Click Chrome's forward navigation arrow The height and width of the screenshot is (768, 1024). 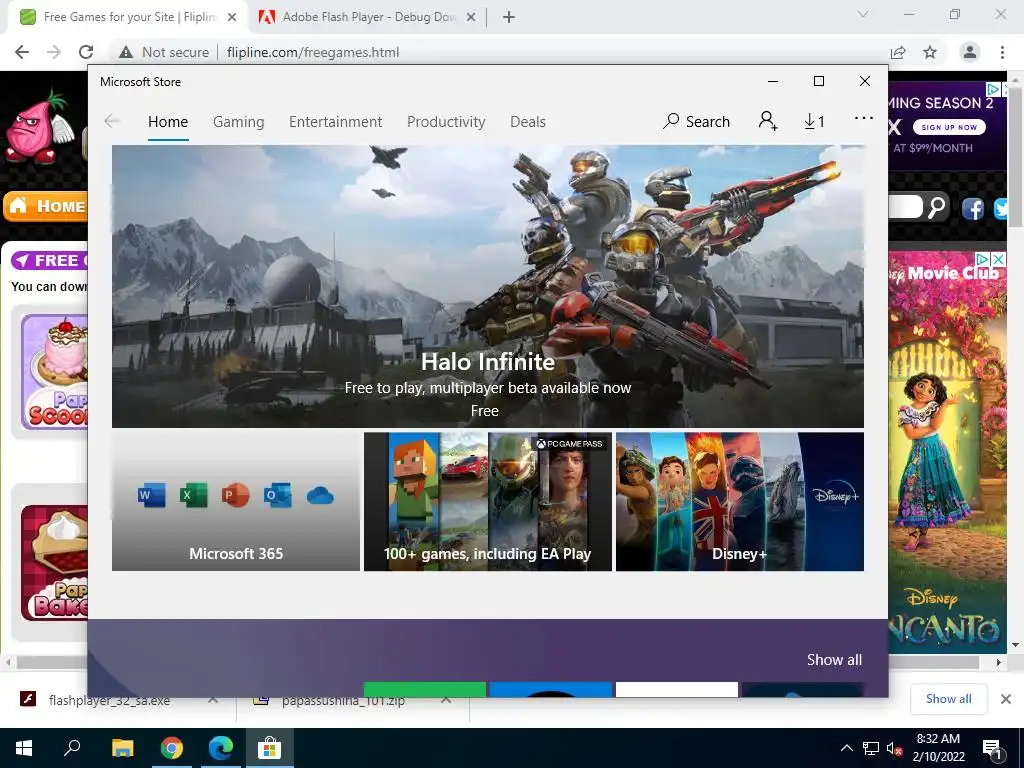pos(54,52)
